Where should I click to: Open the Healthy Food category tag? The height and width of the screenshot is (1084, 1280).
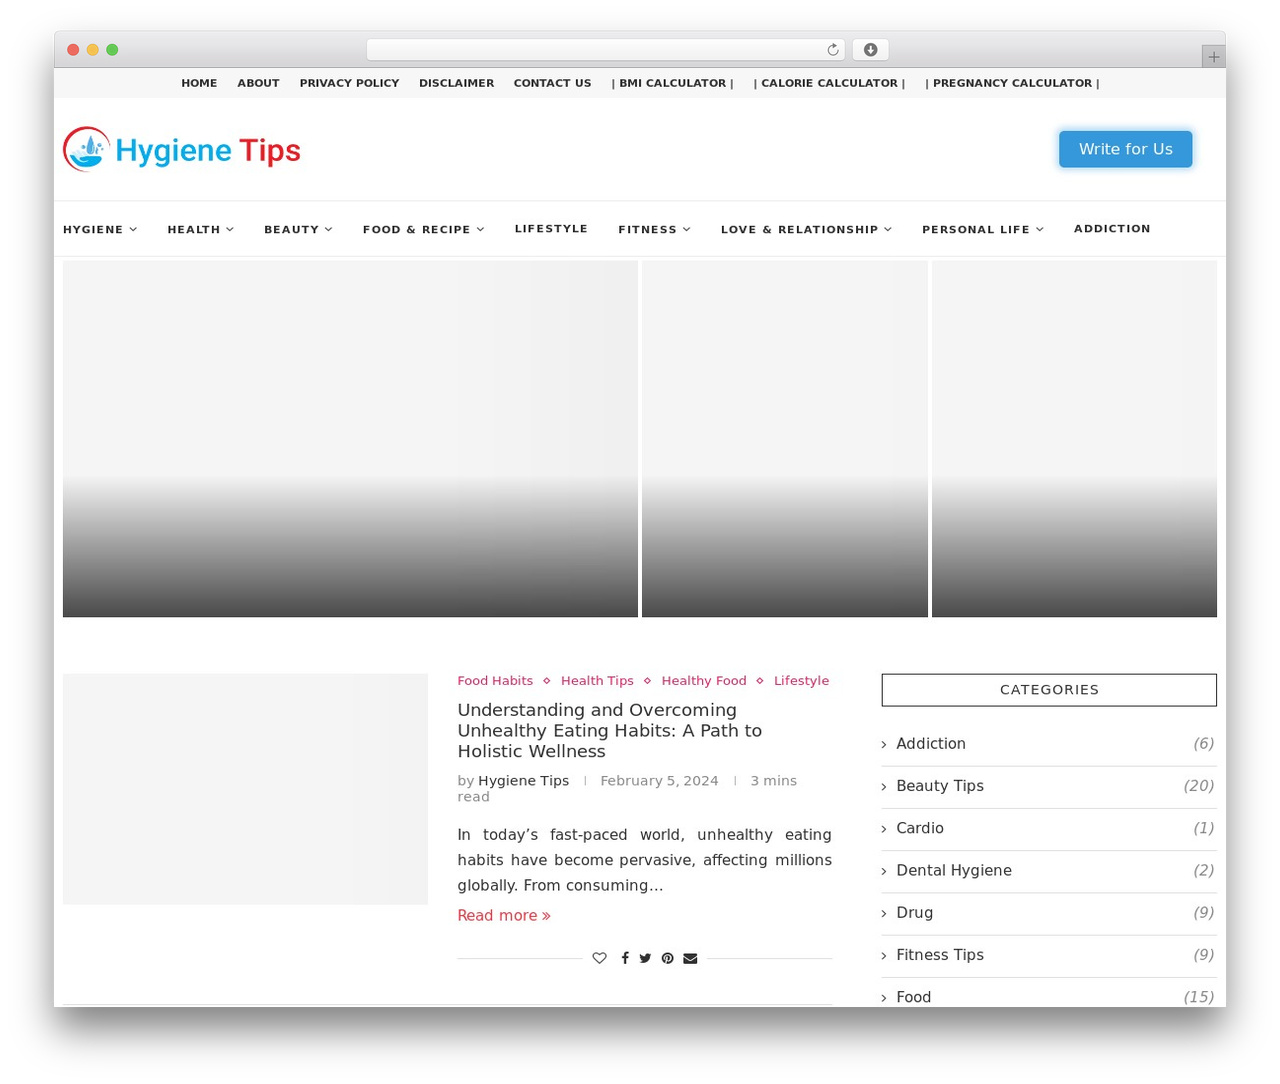[704, 681]
